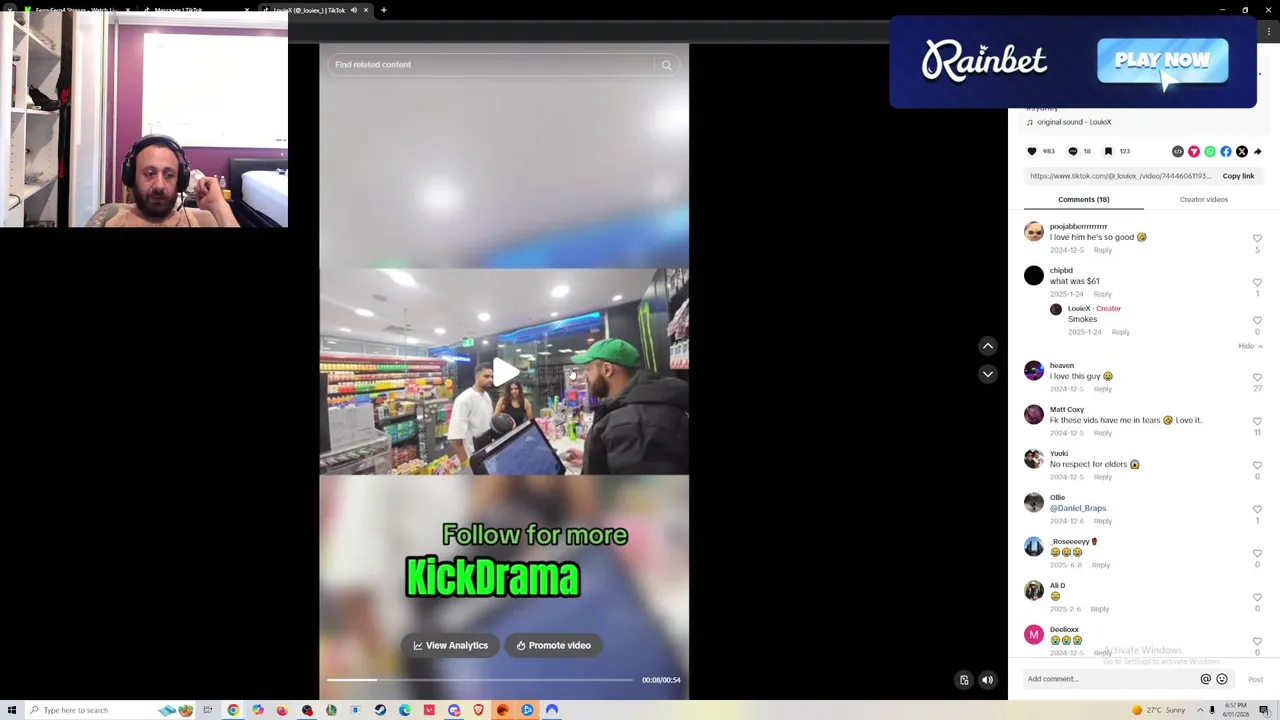Viewport: 1280px width, 720px height.
Task: Like Matt Coxy's comment
Action: click(x=1257, y=422)
